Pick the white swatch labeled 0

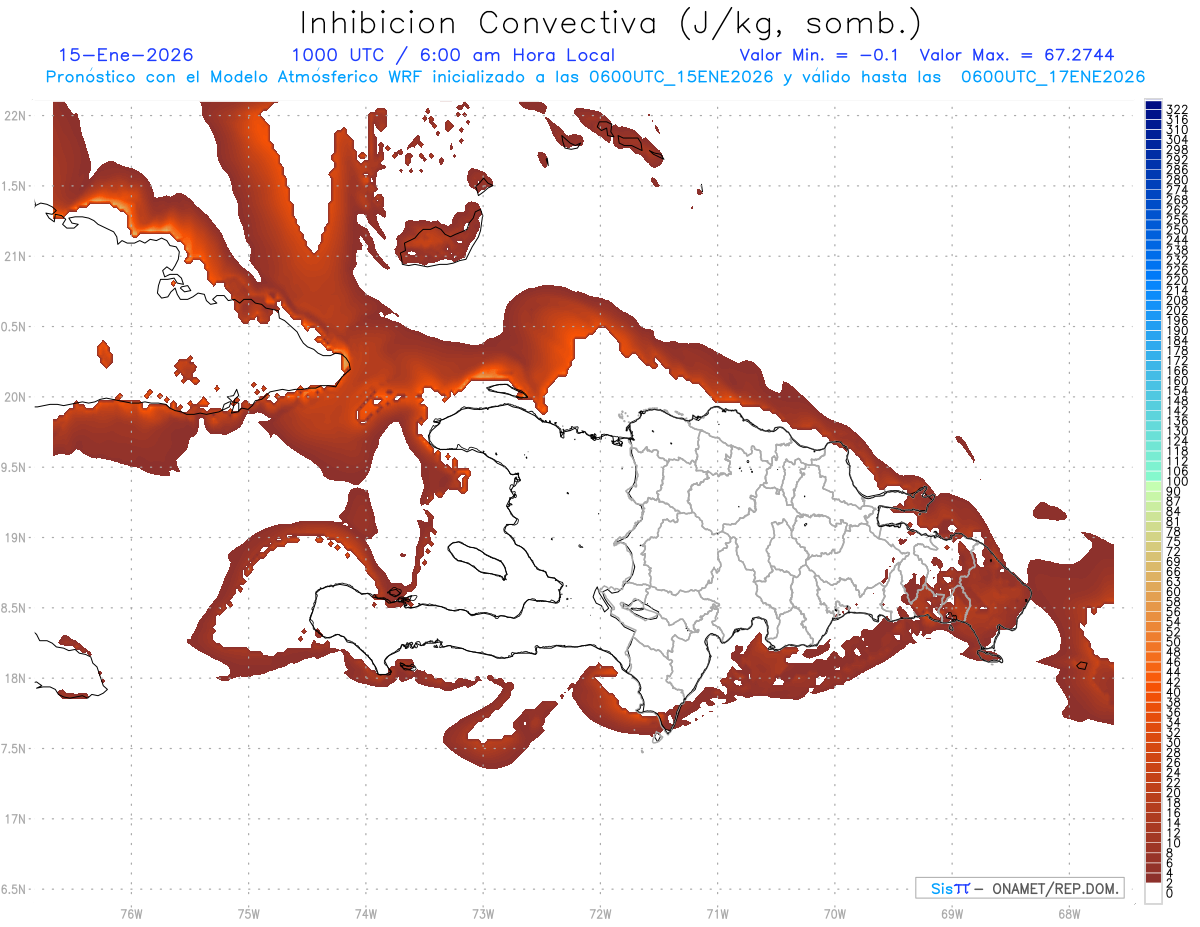pos(1154,895)
